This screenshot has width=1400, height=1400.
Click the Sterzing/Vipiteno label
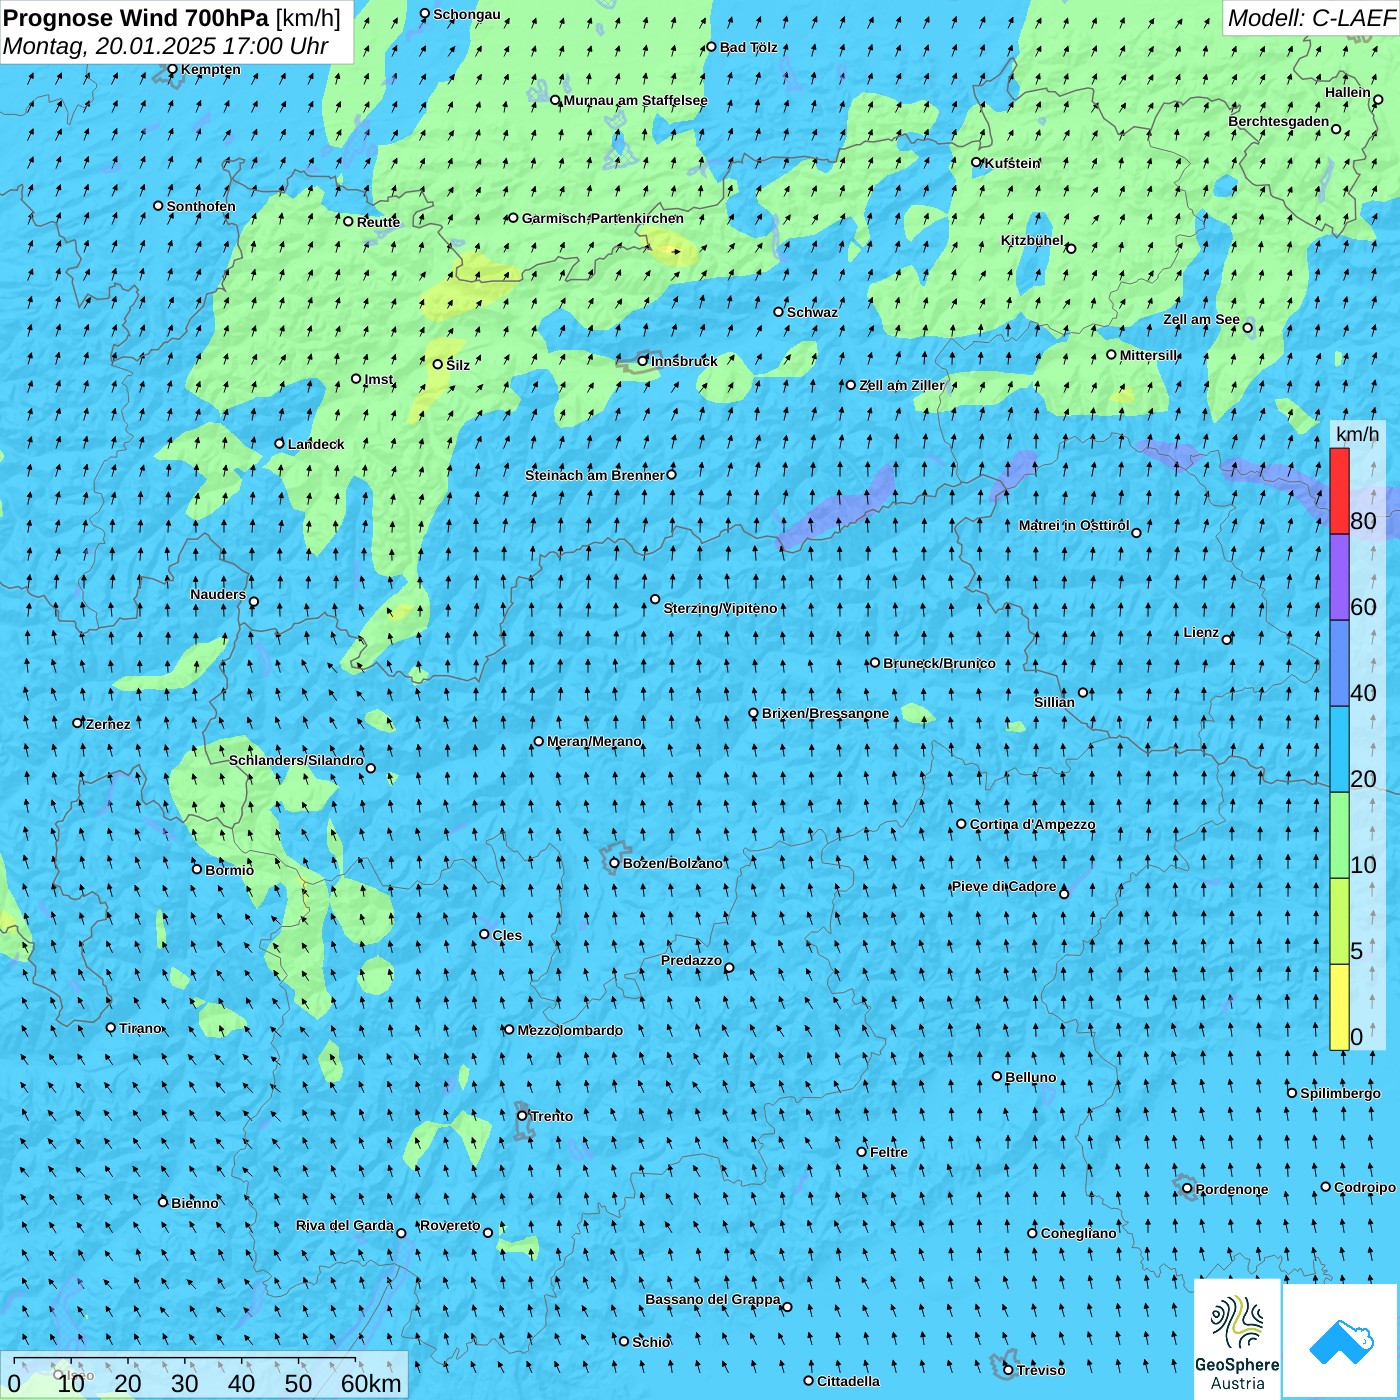pyautogui.click(x=720, y=608)
